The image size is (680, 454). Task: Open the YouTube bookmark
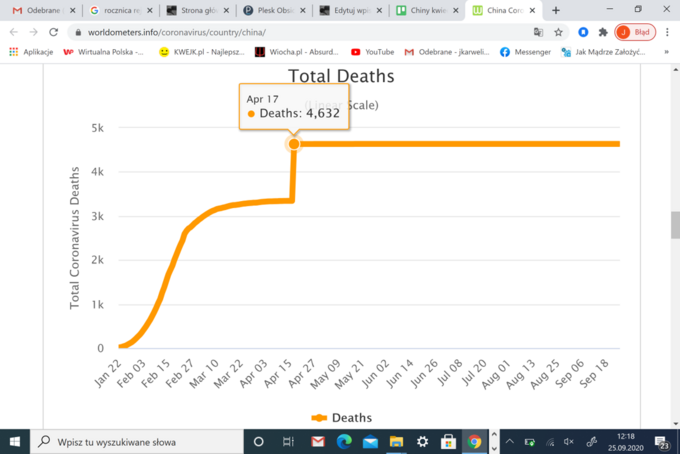point(371,51)
